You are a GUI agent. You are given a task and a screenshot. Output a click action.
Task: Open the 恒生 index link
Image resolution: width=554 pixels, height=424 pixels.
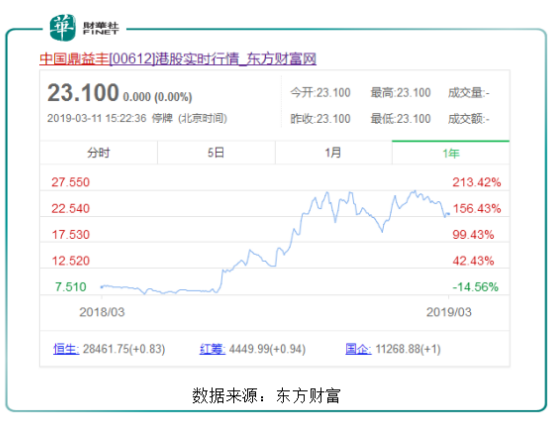tap(66, 349)
